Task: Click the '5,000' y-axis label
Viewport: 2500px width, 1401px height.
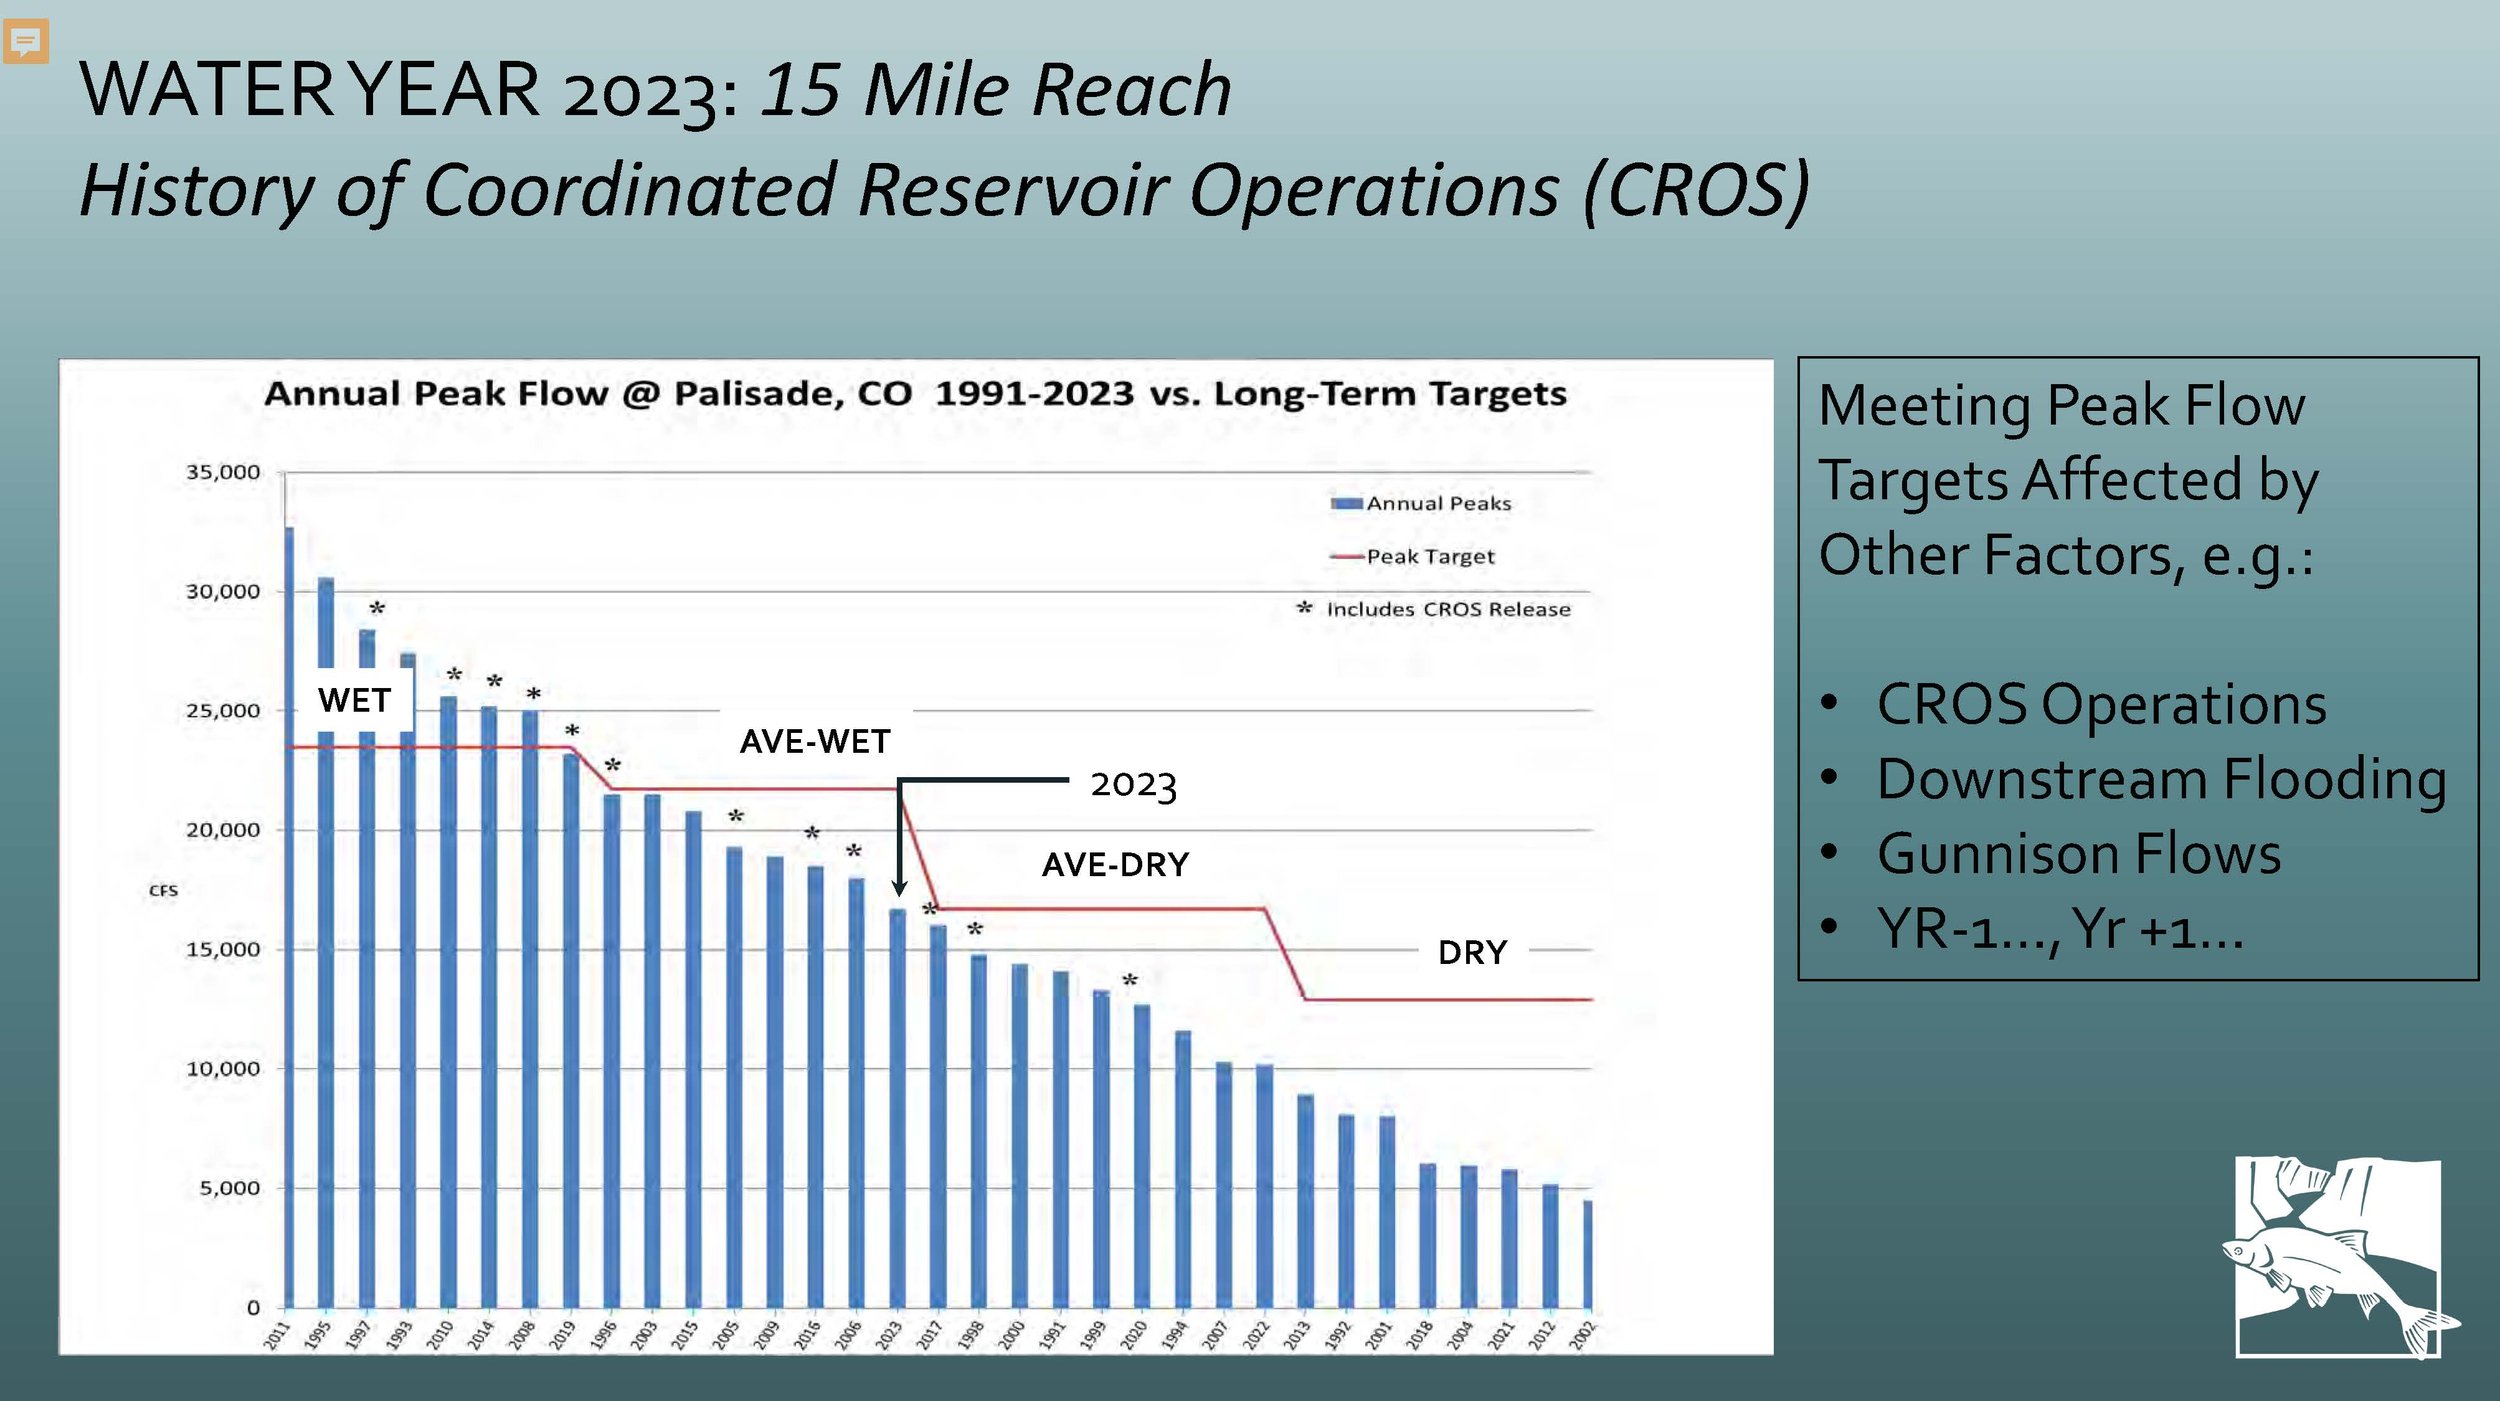Action: [x=230, y=1188]
